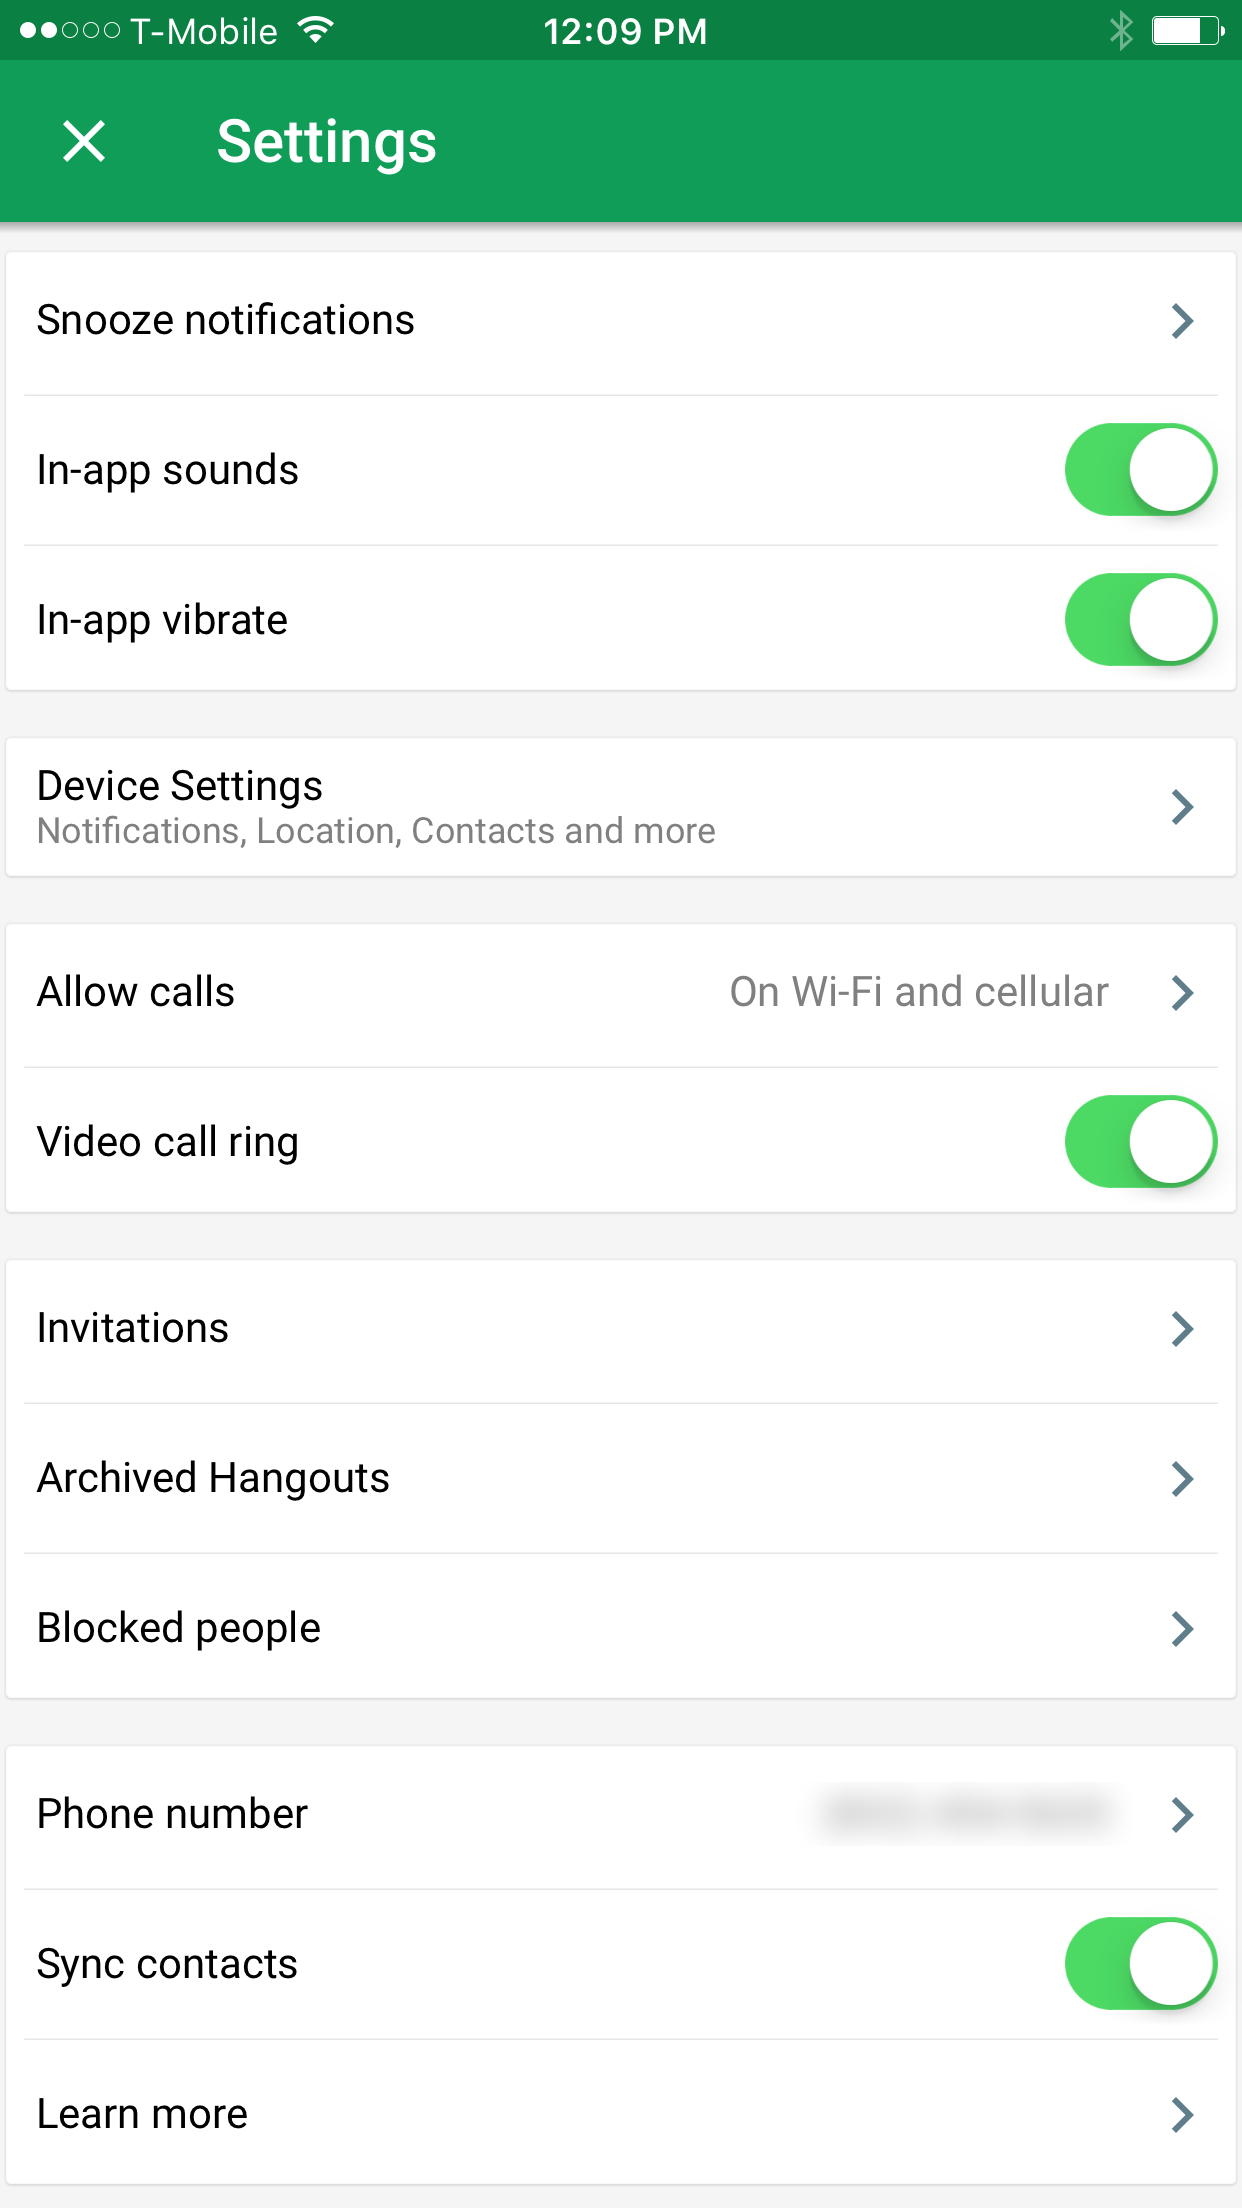Open the Archived Hangouts entry
The height and width of the screenshot is (2208, 1242).
click(x=621, y=1478)
